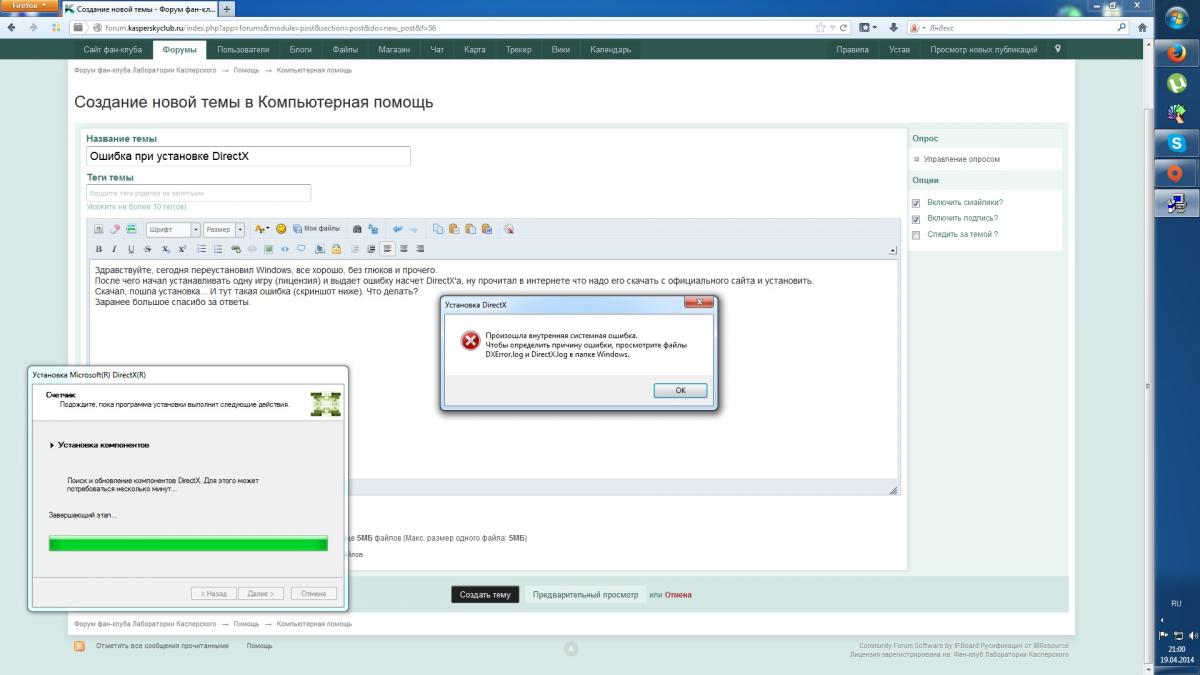Image resolution: width=1200 pixels, height=675 pixels.
Task: Open the Пользователи navigation tab
Action: point(243,49)
